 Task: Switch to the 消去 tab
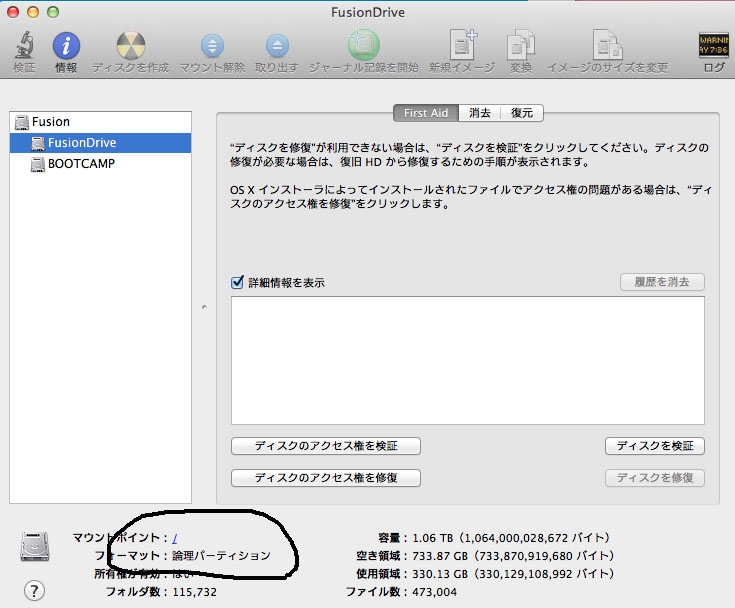click(x=480, y=113)
